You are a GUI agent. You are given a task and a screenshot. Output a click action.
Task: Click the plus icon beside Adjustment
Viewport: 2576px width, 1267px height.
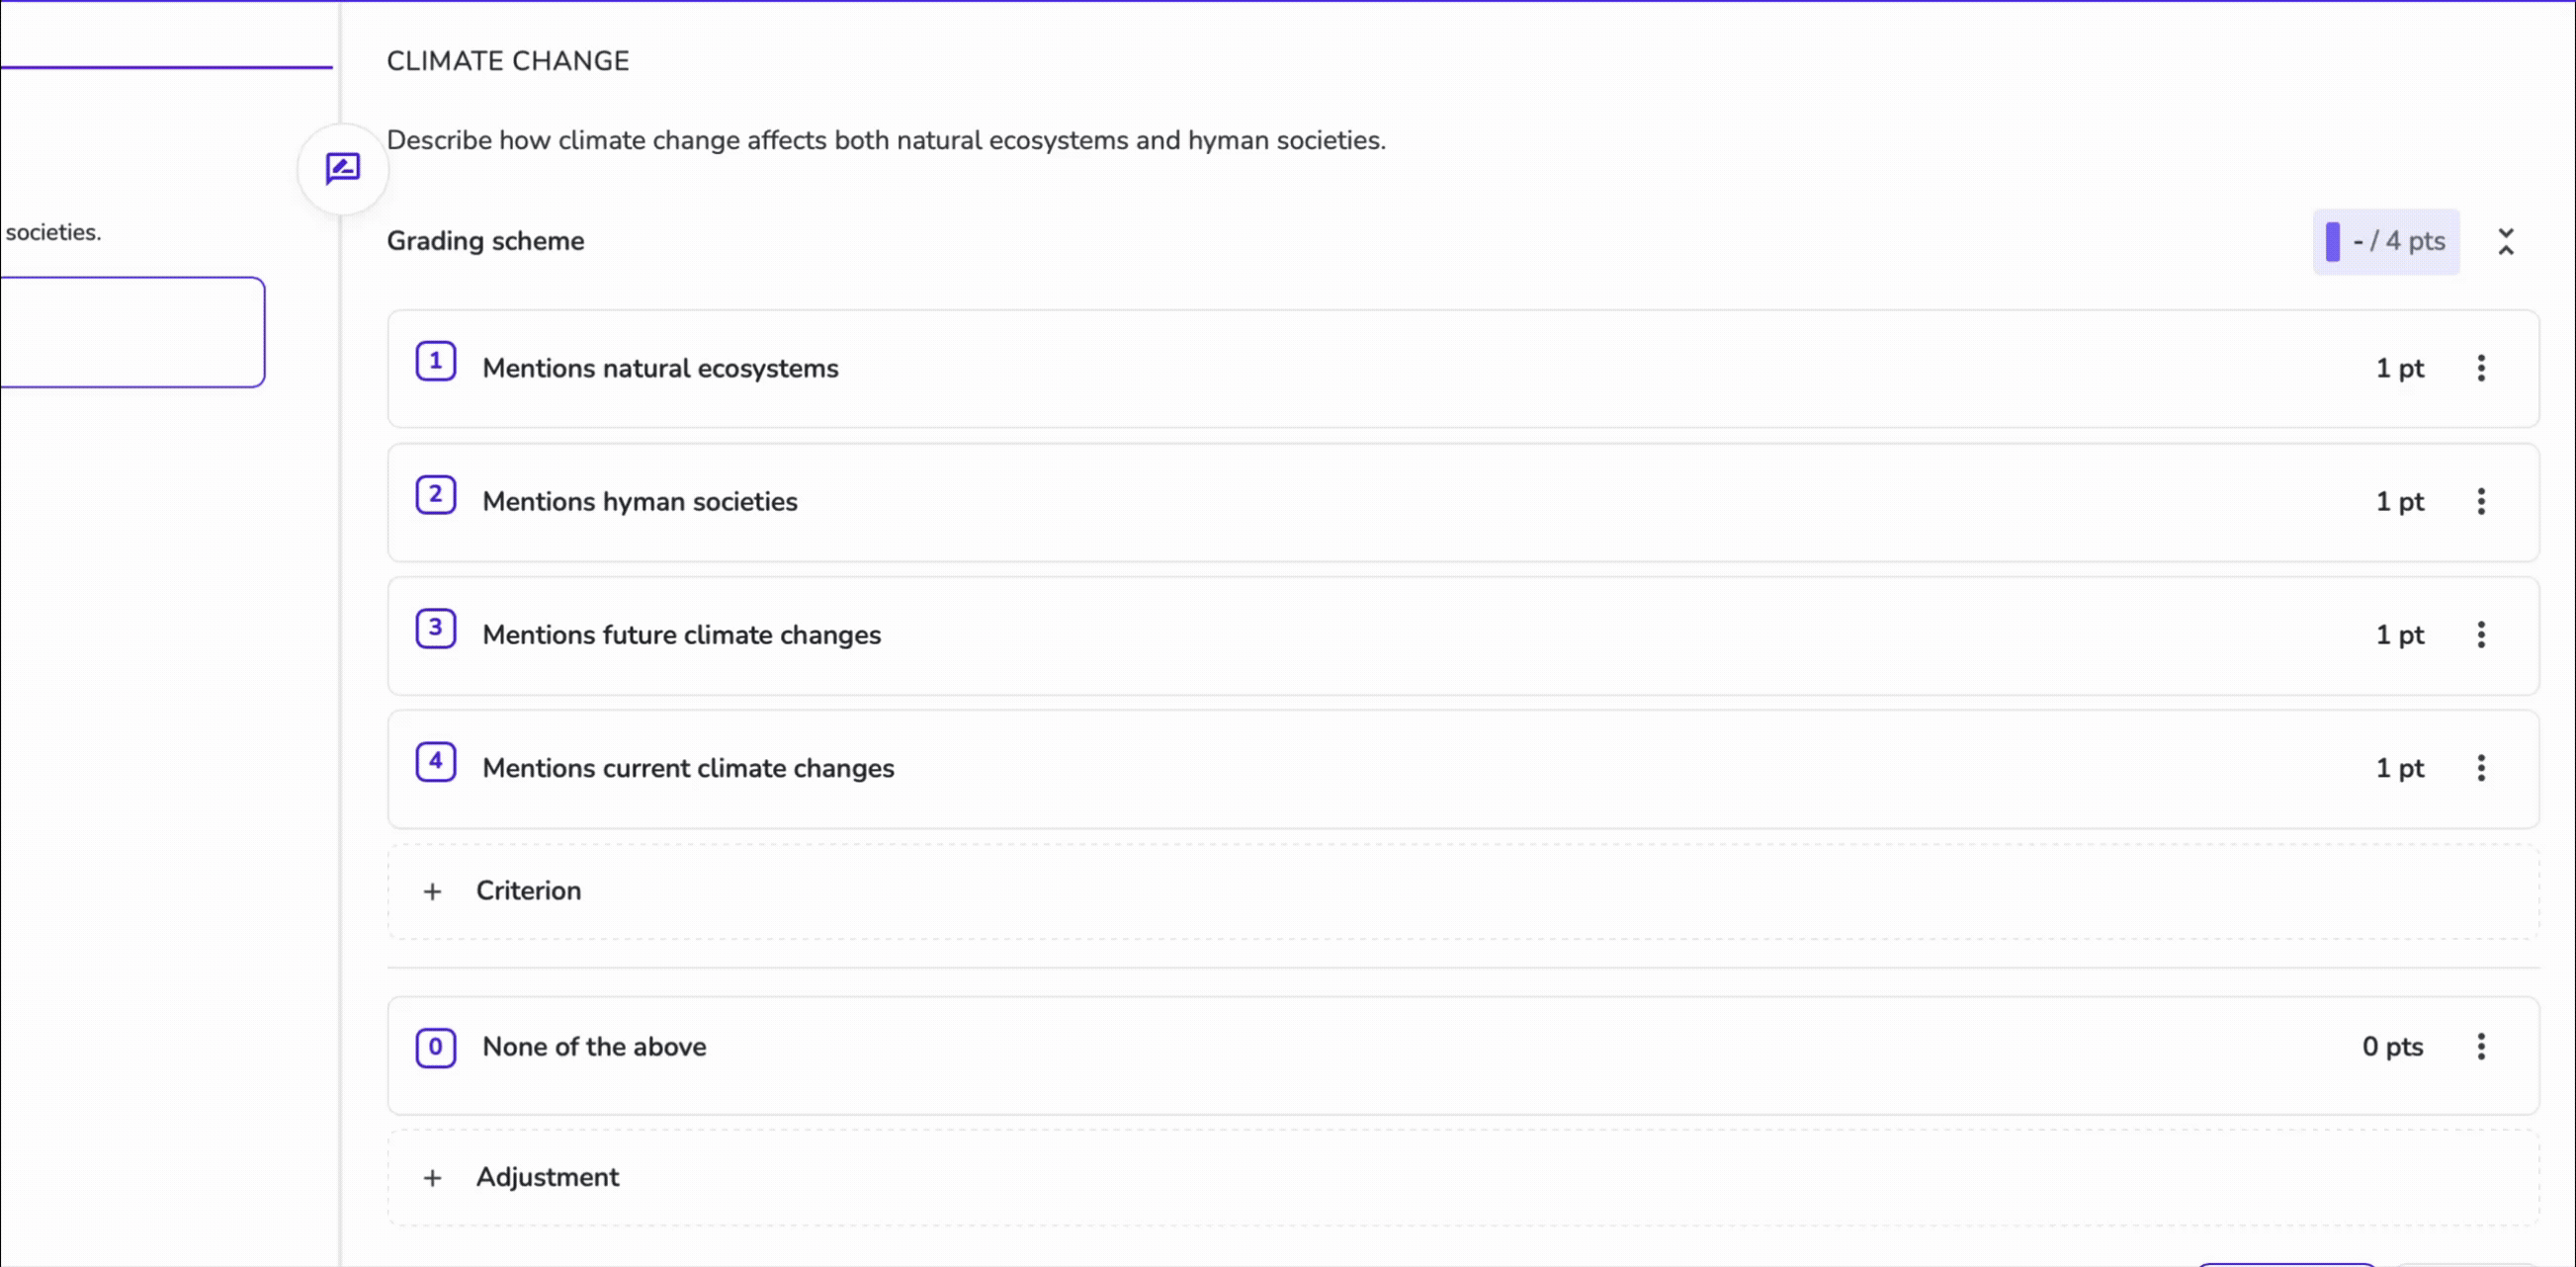[x=432, y=1178]
